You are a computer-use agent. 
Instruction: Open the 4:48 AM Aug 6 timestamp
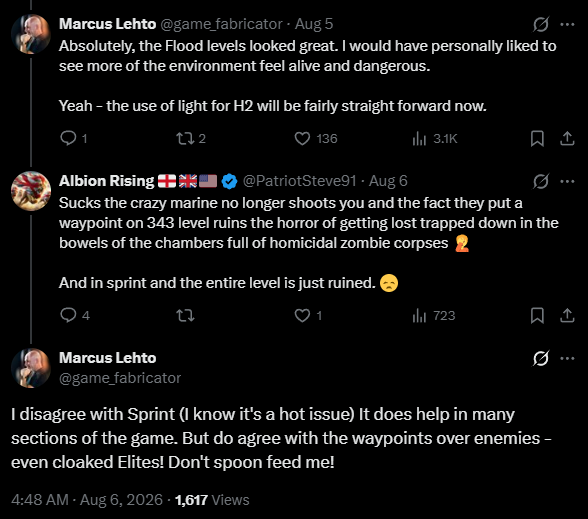[x=87, y=500]
